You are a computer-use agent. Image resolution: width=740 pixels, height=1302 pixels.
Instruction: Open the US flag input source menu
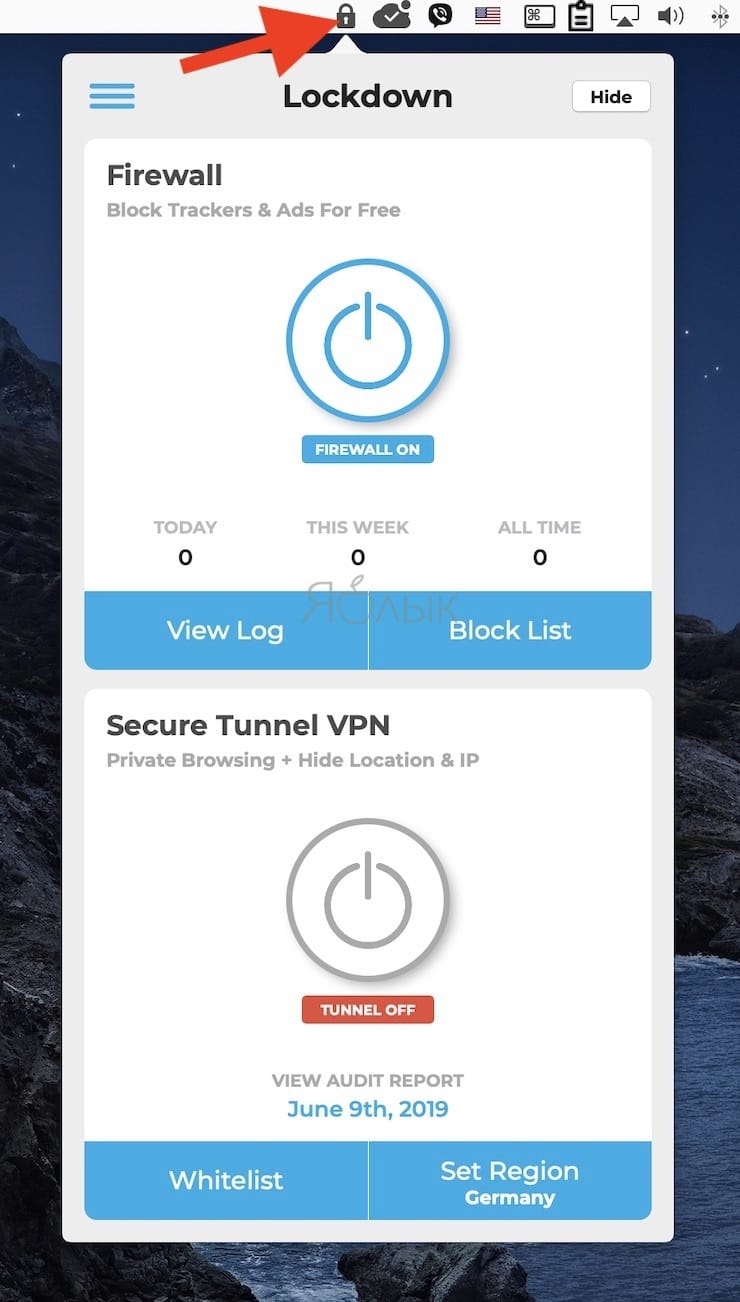pos(488,16)
